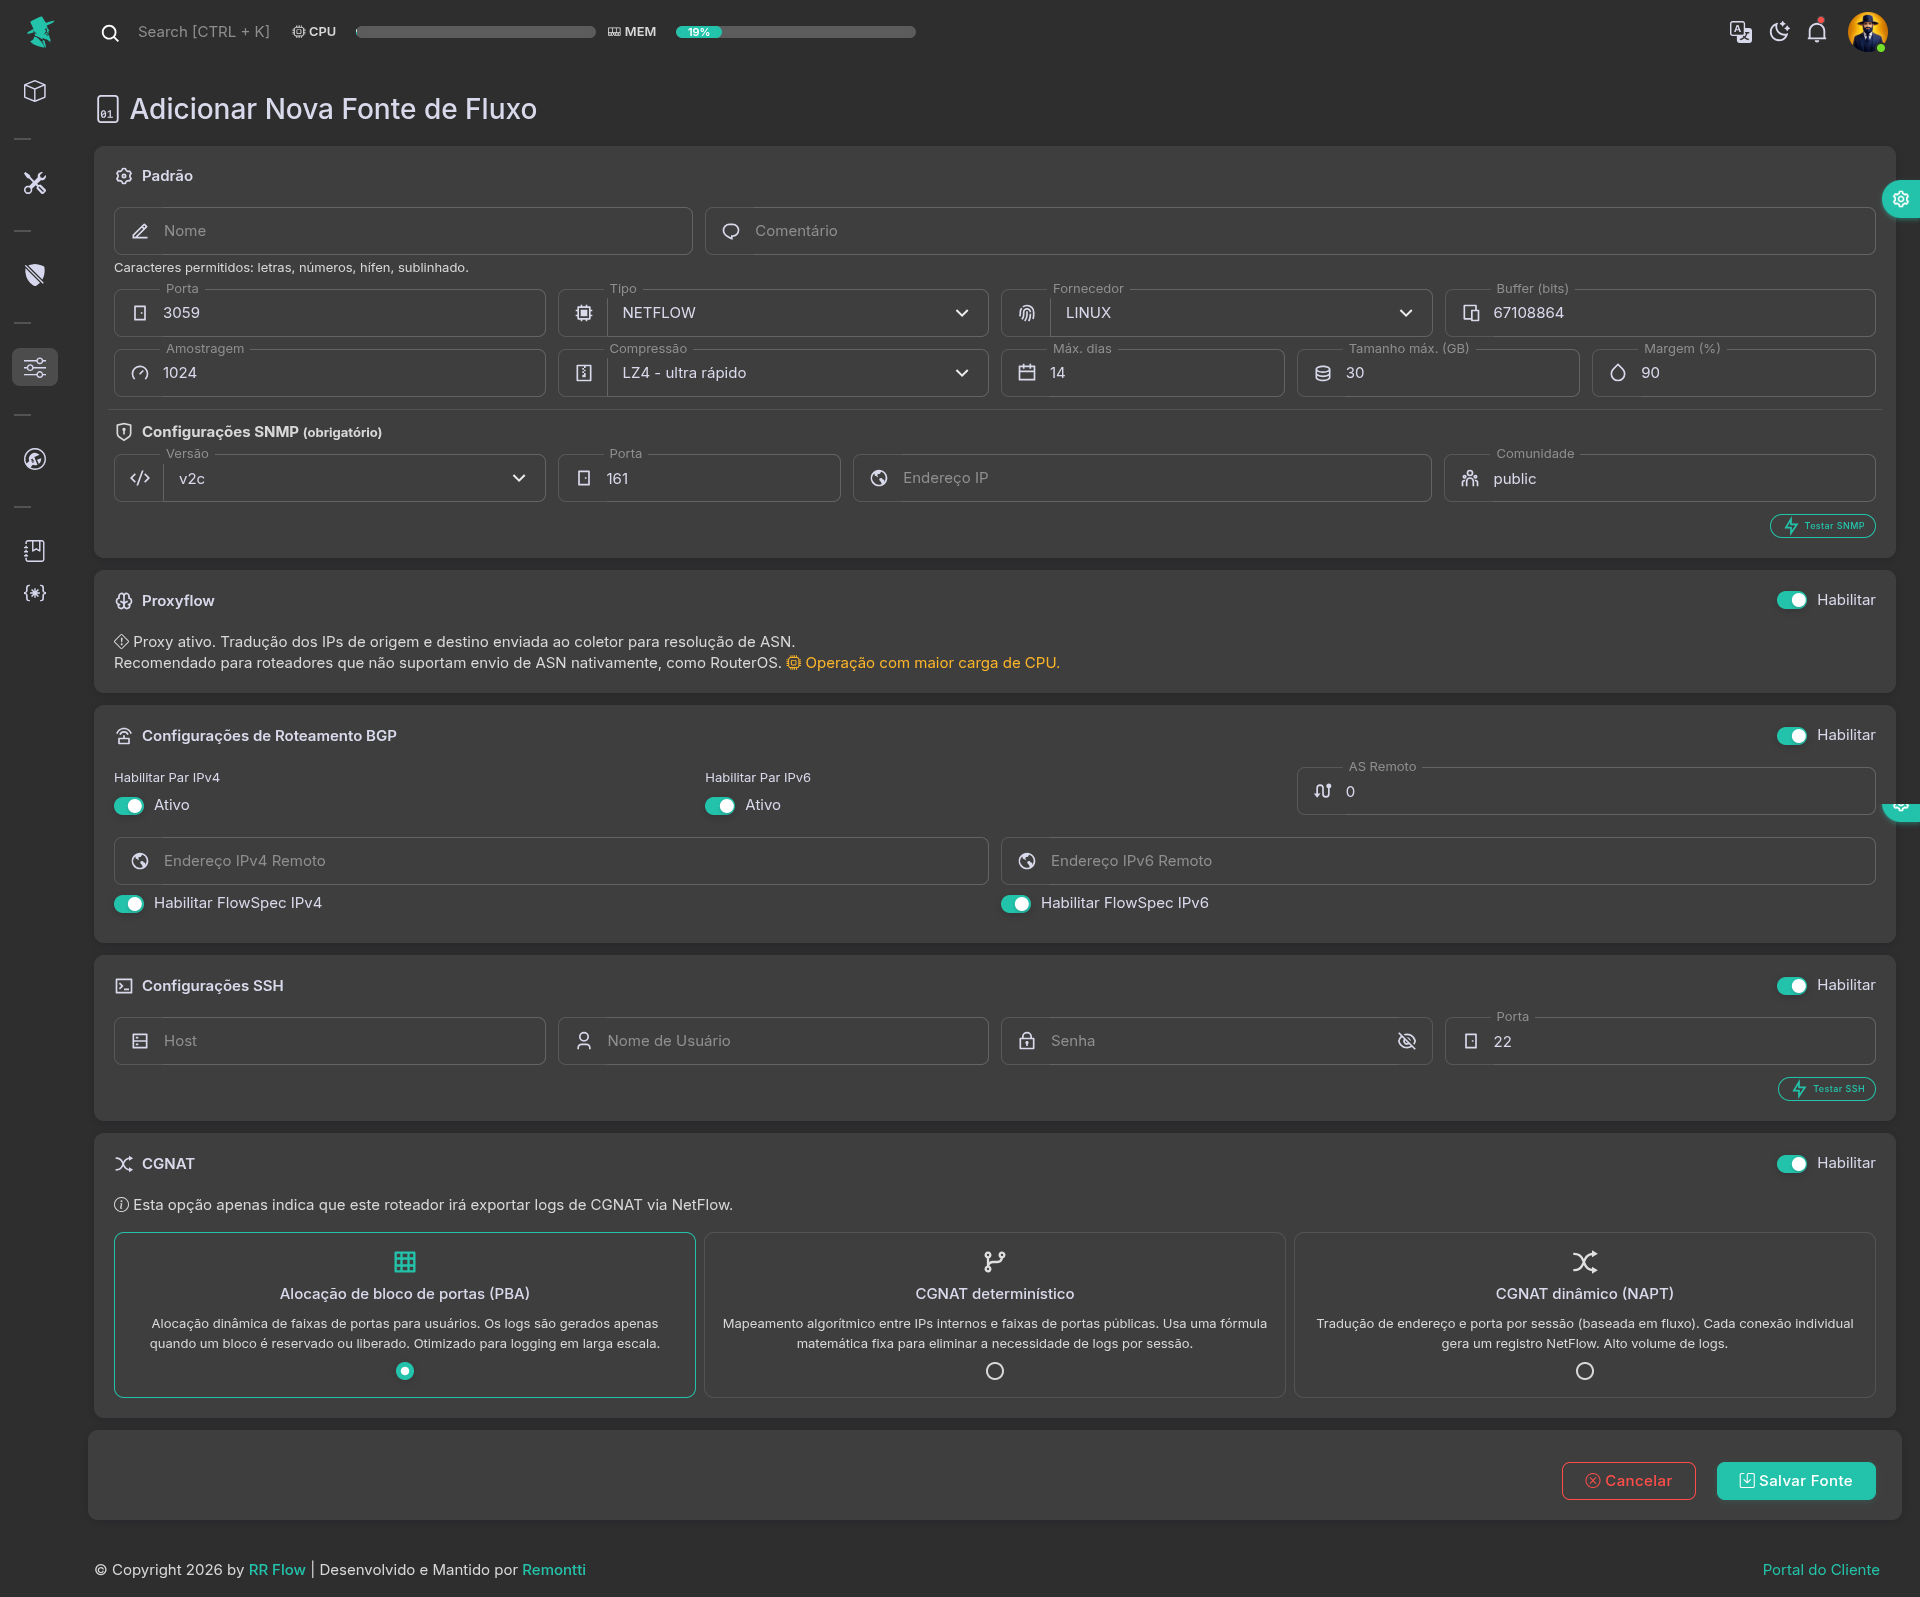This screenshot has height=1597, width=1920.
Task: Open the notifications bell
Action: click(1817, 32)
